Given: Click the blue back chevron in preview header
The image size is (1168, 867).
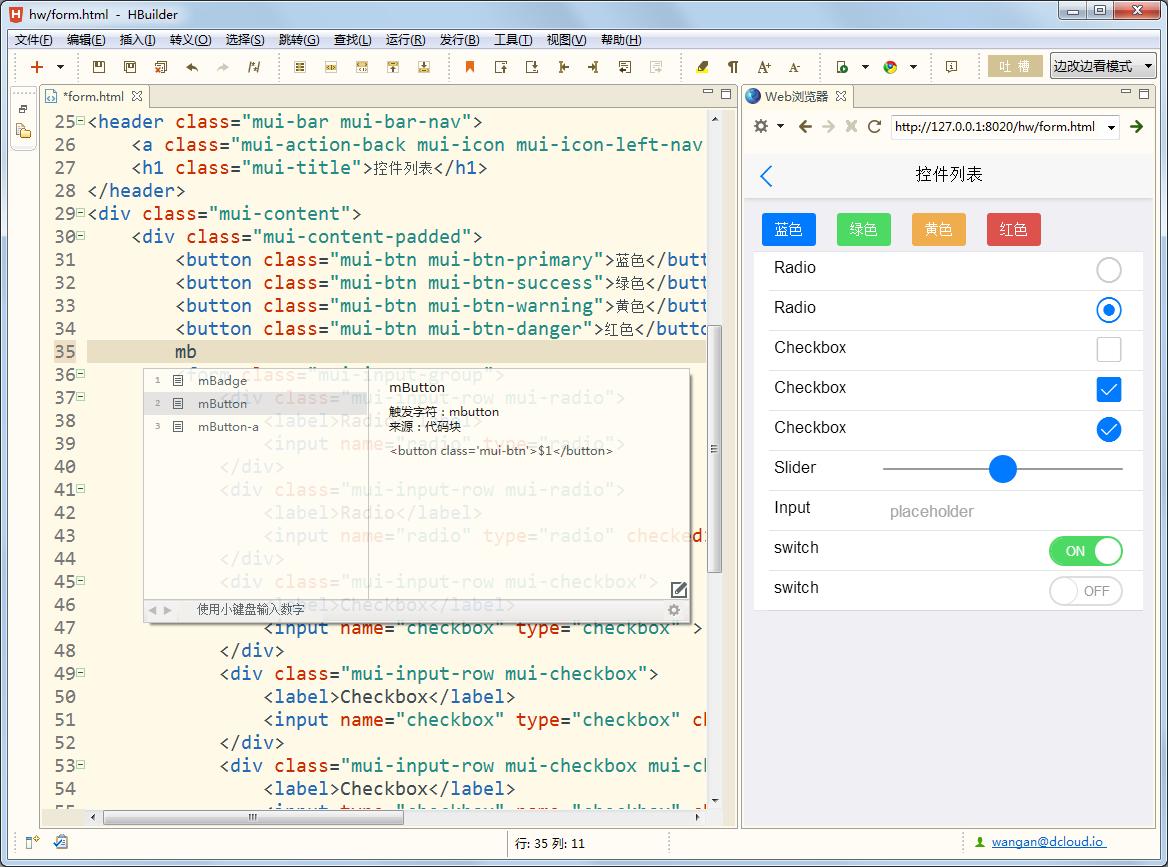Looking at the screenshot, I should point(767,176).
